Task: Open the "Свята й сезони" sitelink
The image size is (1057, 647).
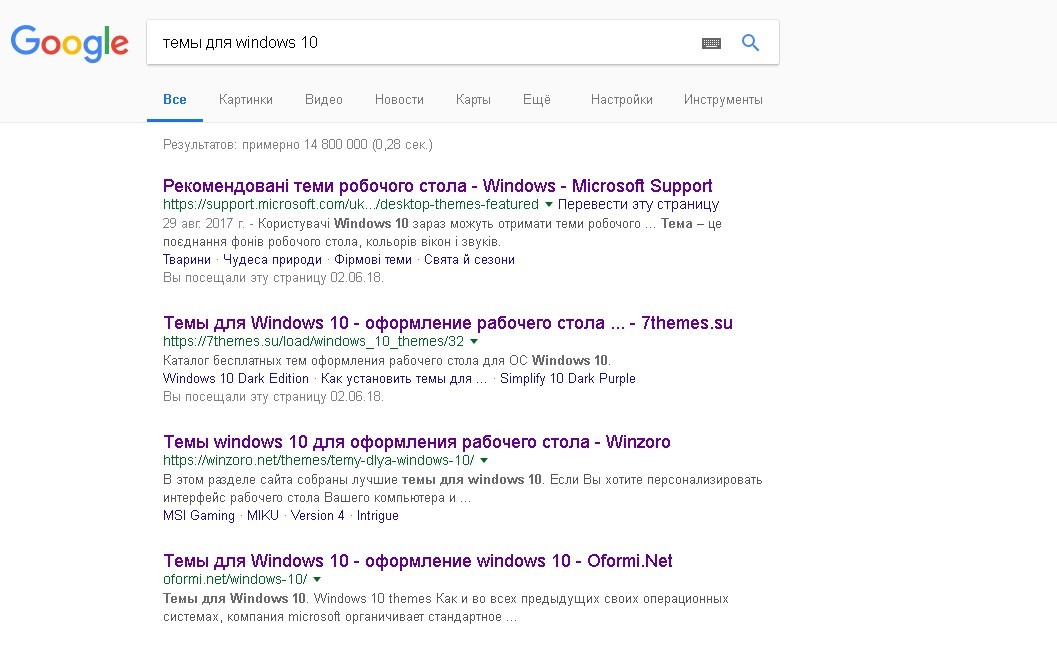Action: tap(469, 259)
